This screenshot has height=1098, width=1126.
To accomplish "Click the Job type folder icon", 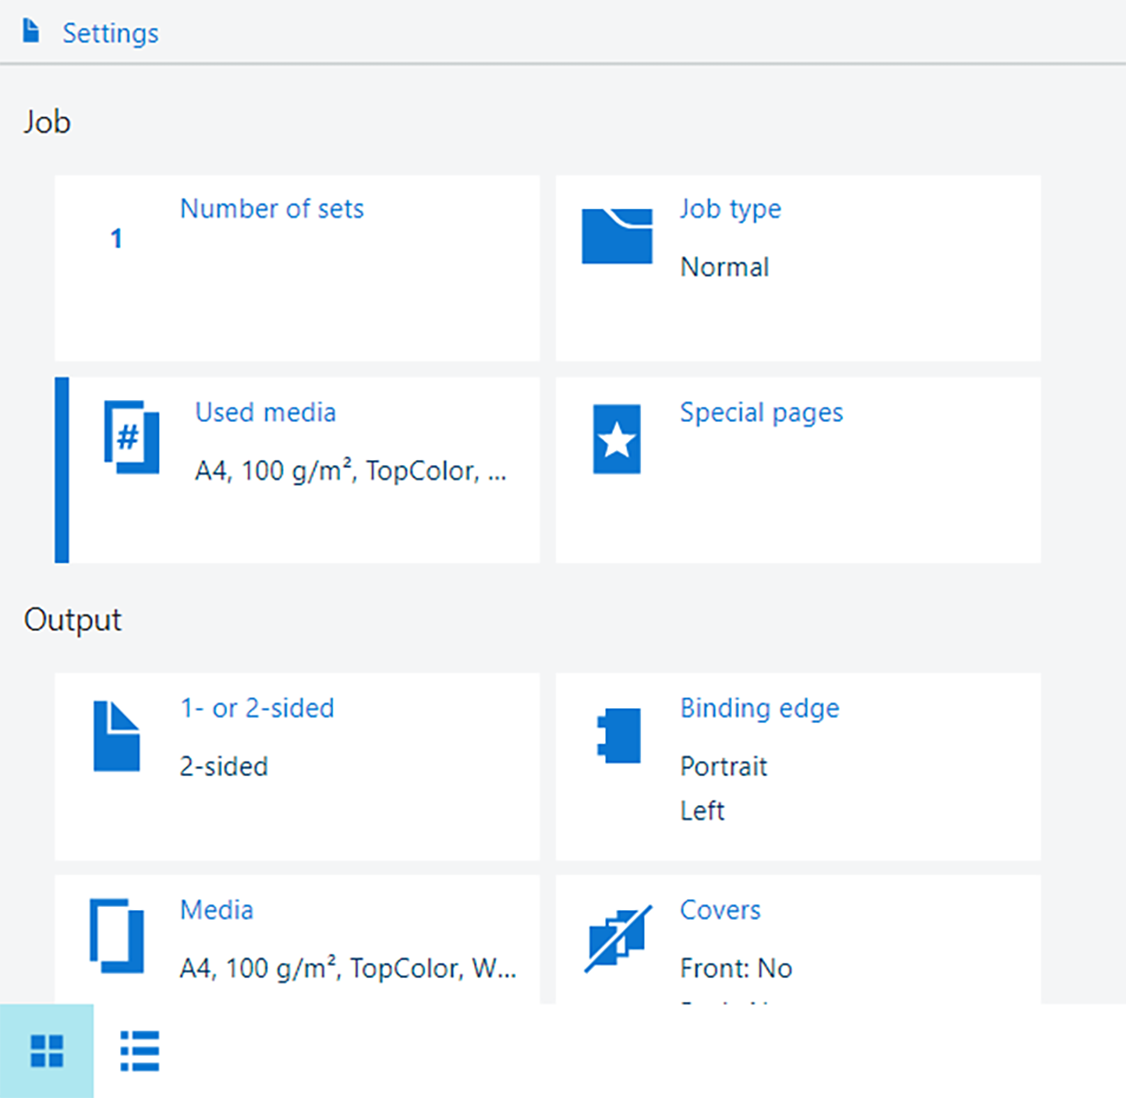I will click(x=616, y=236).
